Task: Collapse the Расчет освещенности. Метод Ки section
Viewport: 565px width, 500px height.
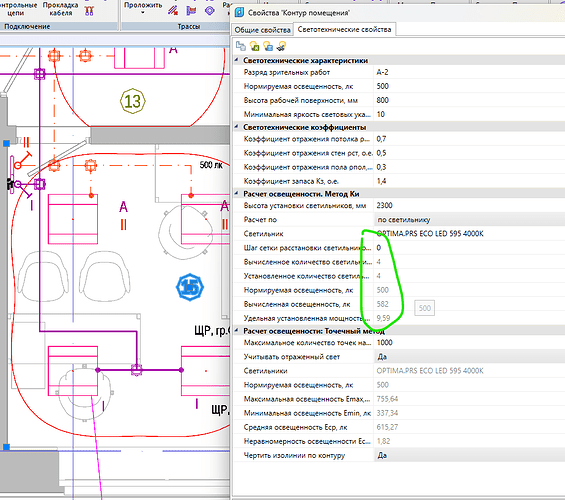Action: tap(237, 193)
